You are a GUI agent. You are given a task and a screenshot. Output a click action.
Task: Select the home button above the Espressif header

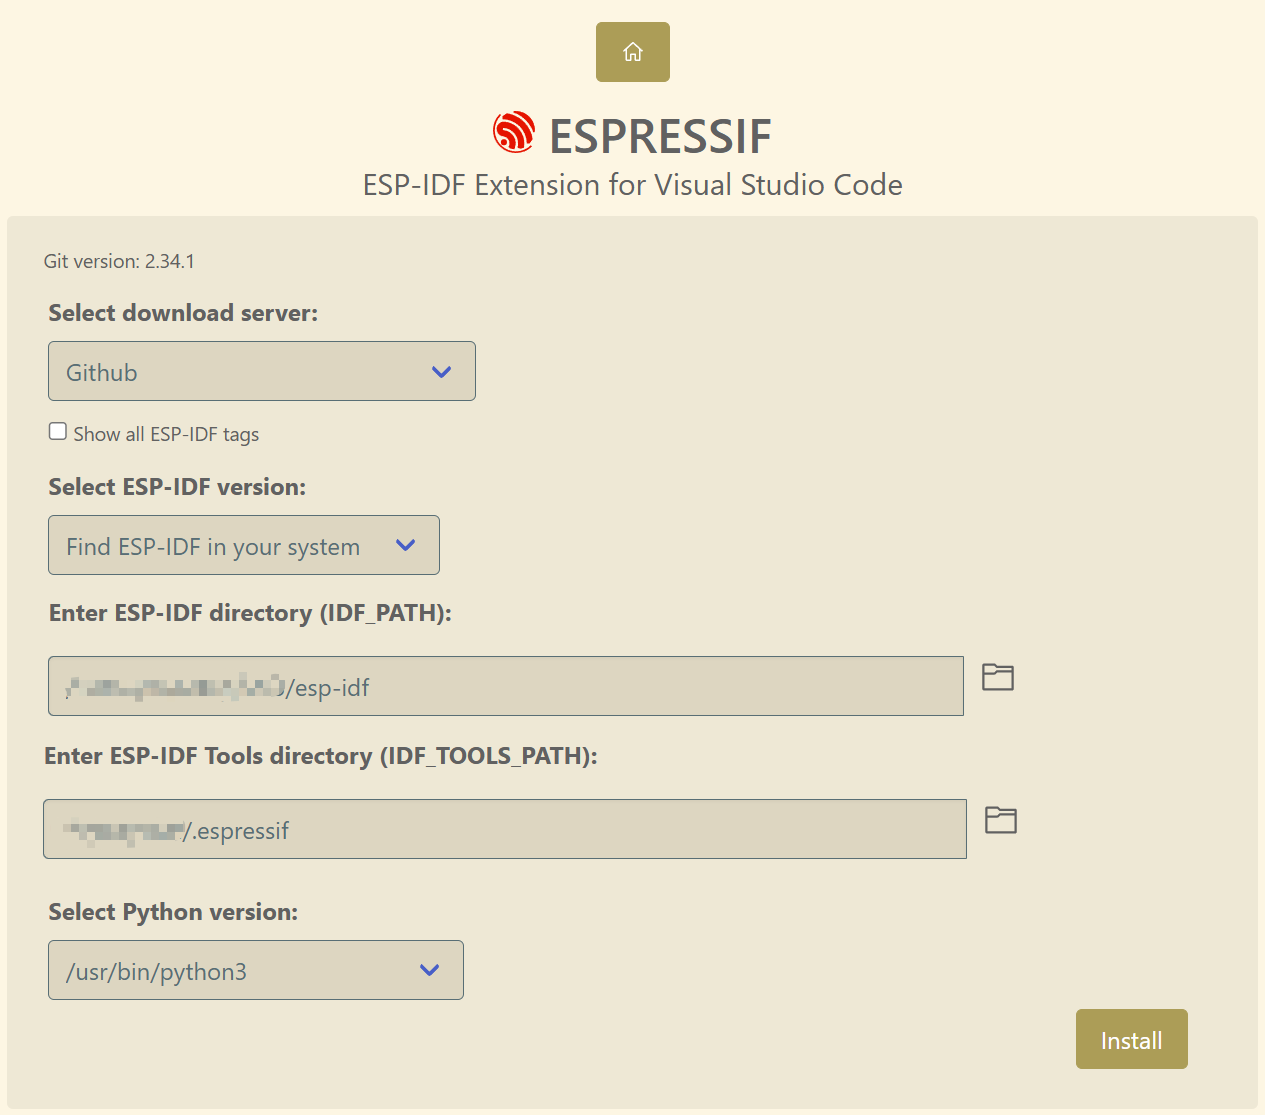pos(632,51)
